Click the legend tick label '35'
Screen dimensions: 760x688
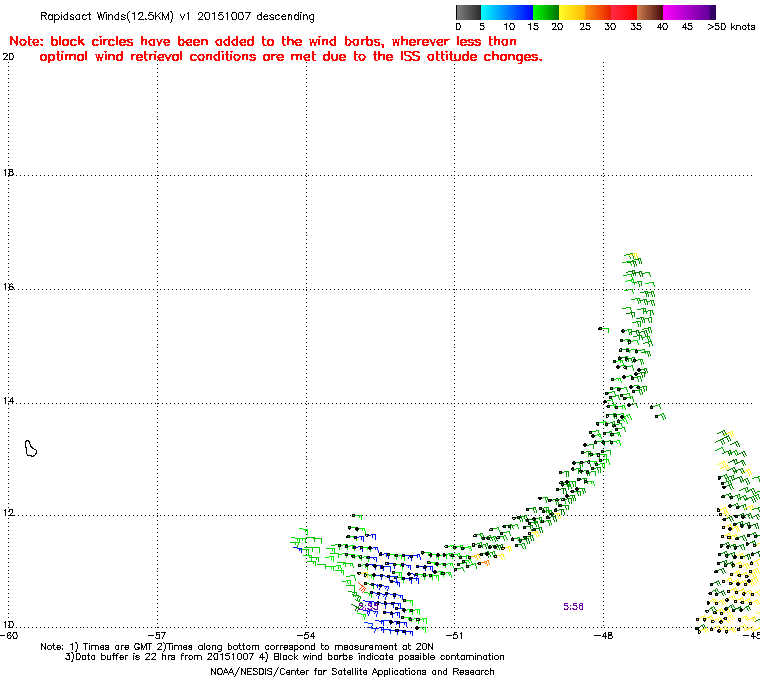tap(636, 27)
